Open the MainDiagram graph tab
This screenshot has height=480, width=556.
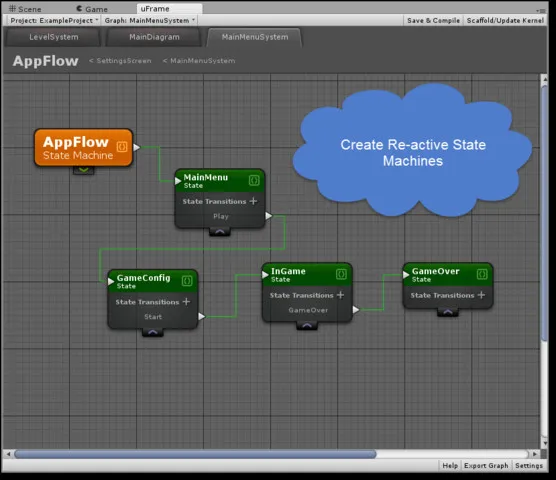pyautogui.click(x=154, y=37)
